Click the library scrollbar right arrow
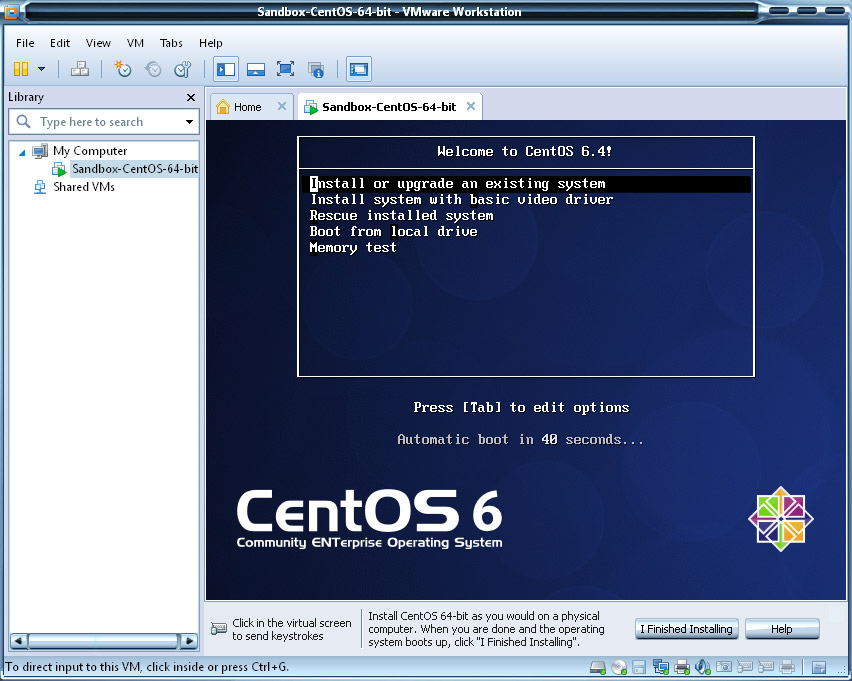This screenshot has width=852, height=681. [189, 641]
